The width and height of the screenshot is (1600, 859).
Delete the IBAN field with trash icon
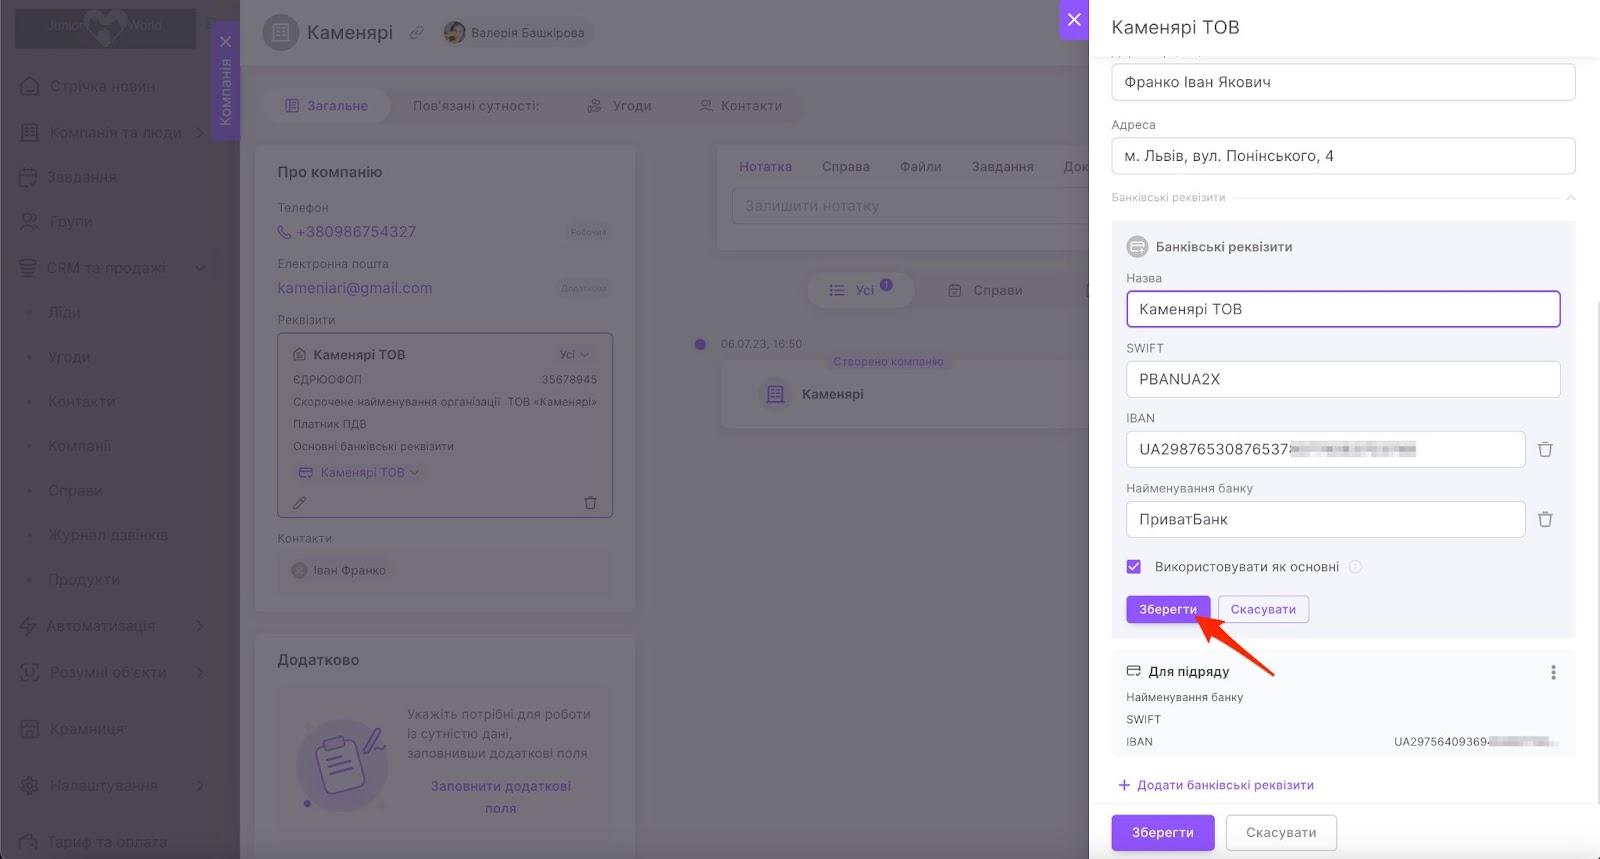[x=1545, y=449]
